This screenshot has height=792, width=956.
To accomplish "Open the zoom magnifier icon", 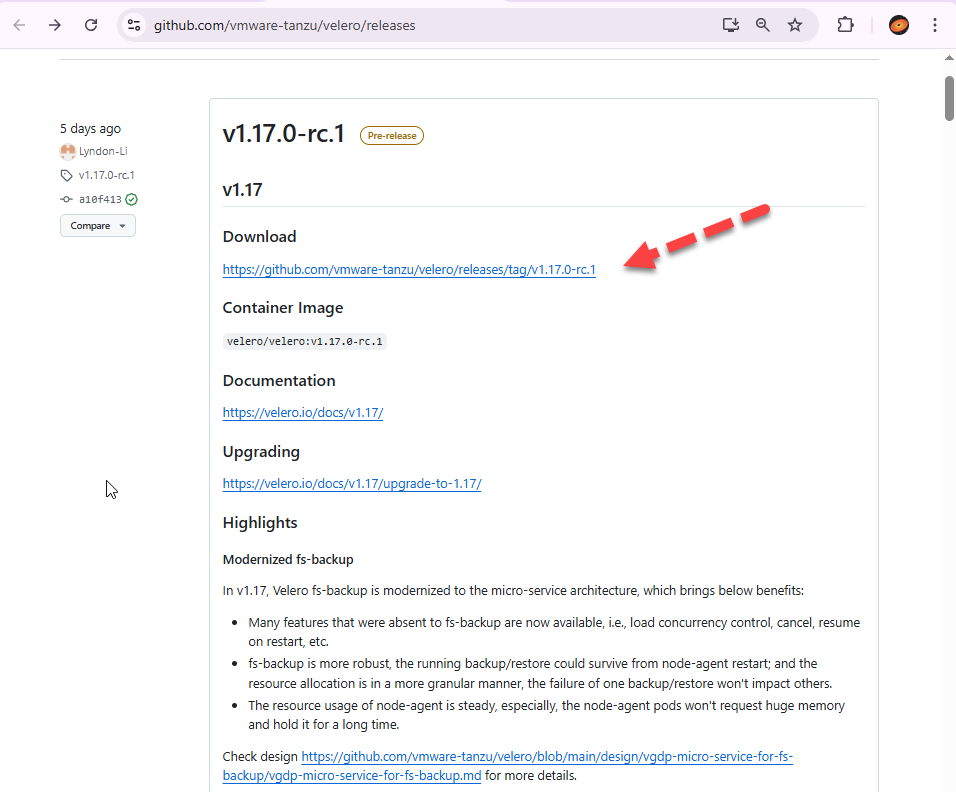I will (763, 25).
